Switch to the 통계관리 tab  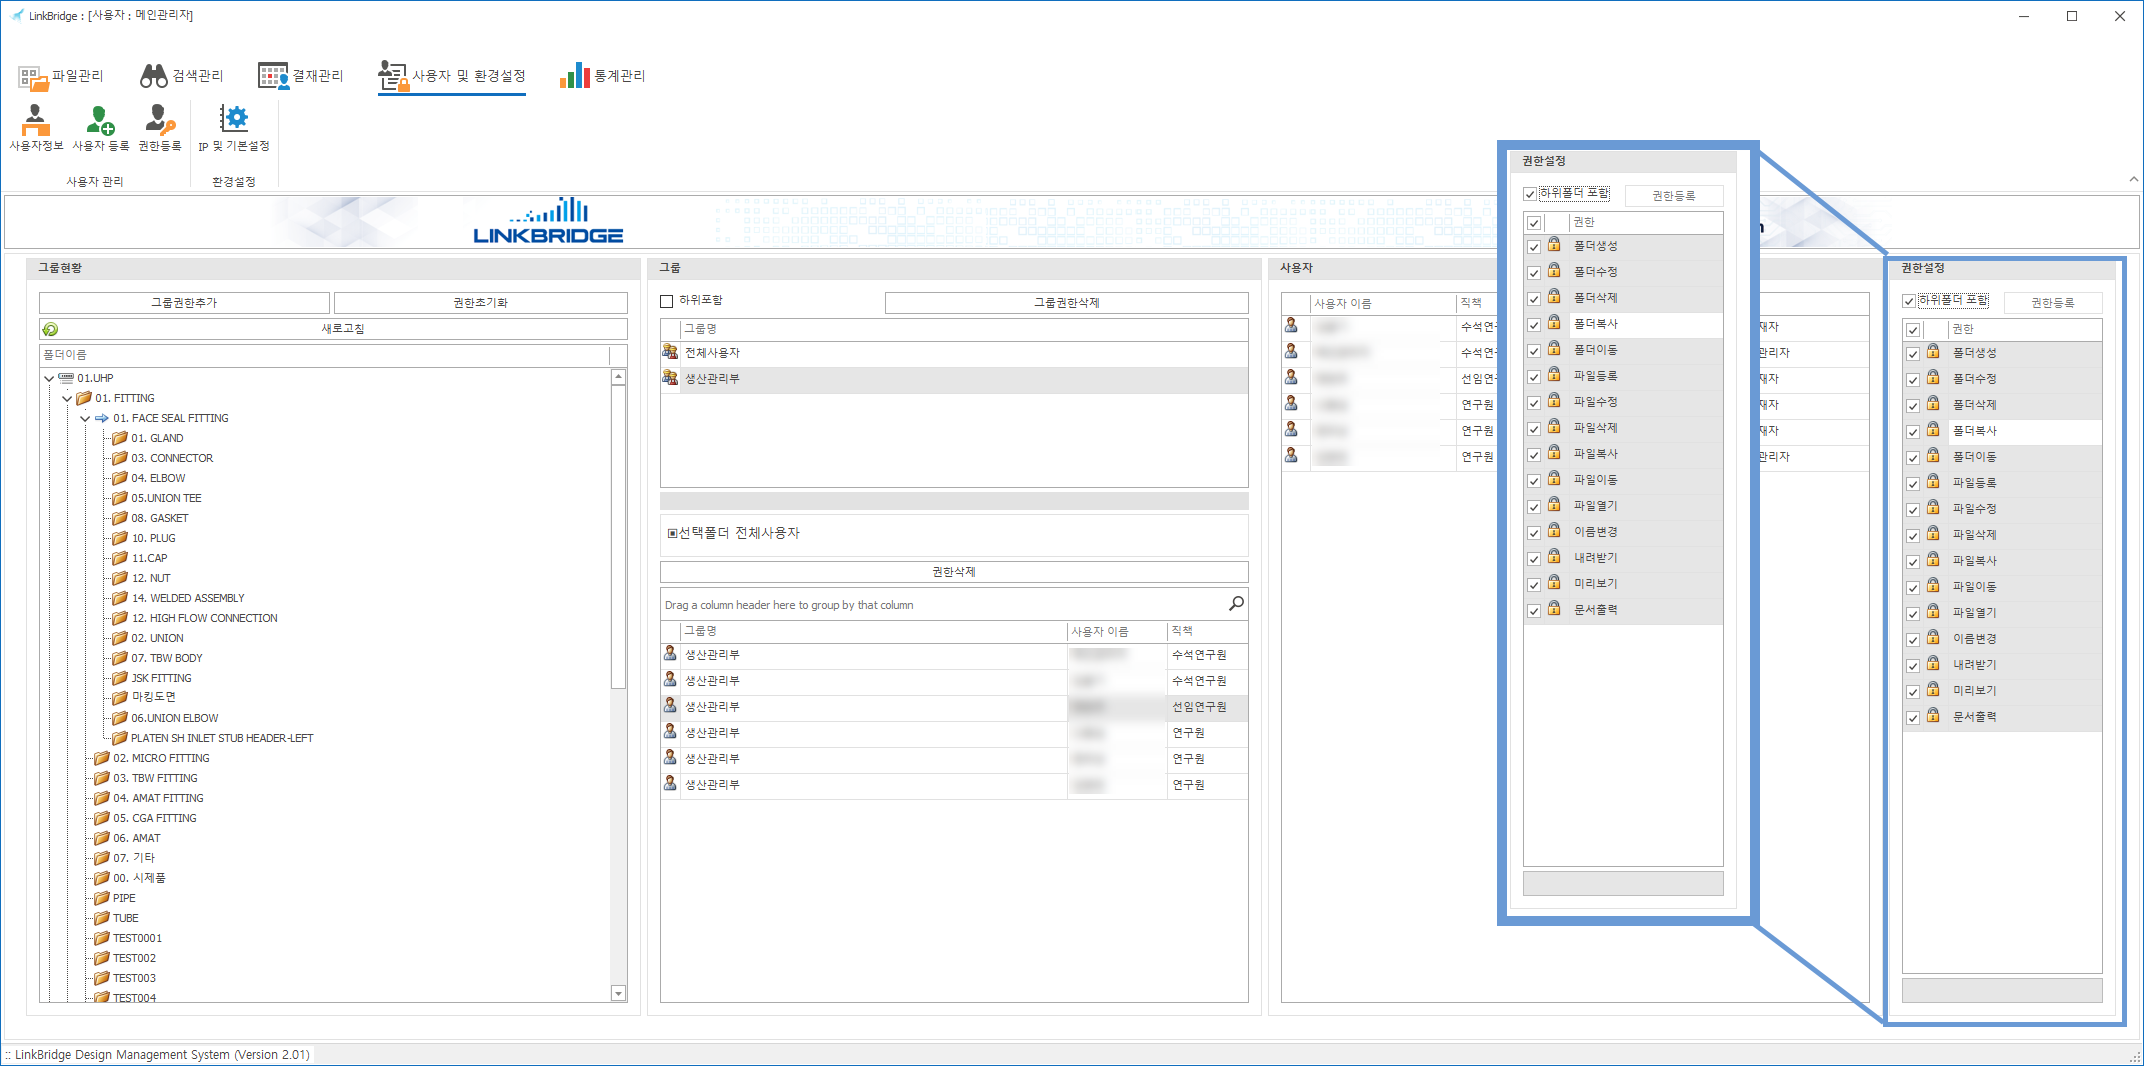click(x=603, y=76)
